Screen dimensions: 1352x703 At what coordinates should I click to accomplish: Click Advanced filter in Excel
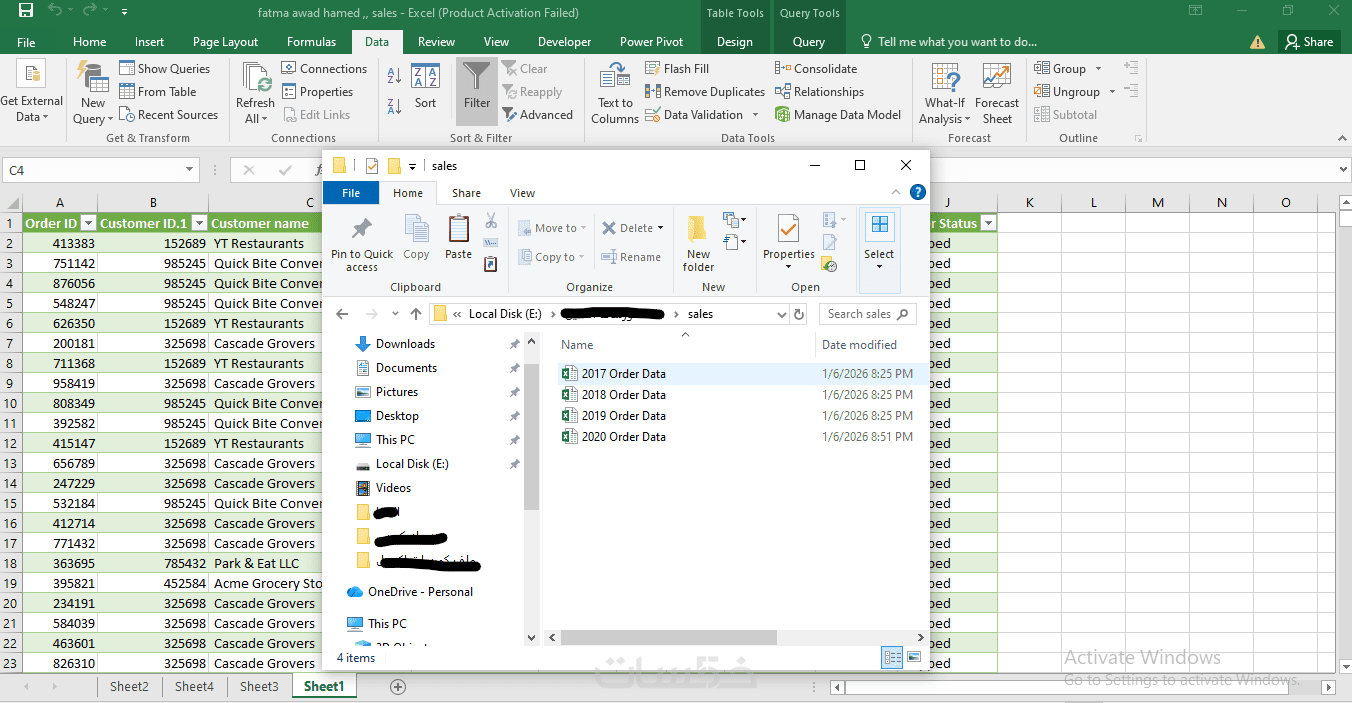[538, 115]
